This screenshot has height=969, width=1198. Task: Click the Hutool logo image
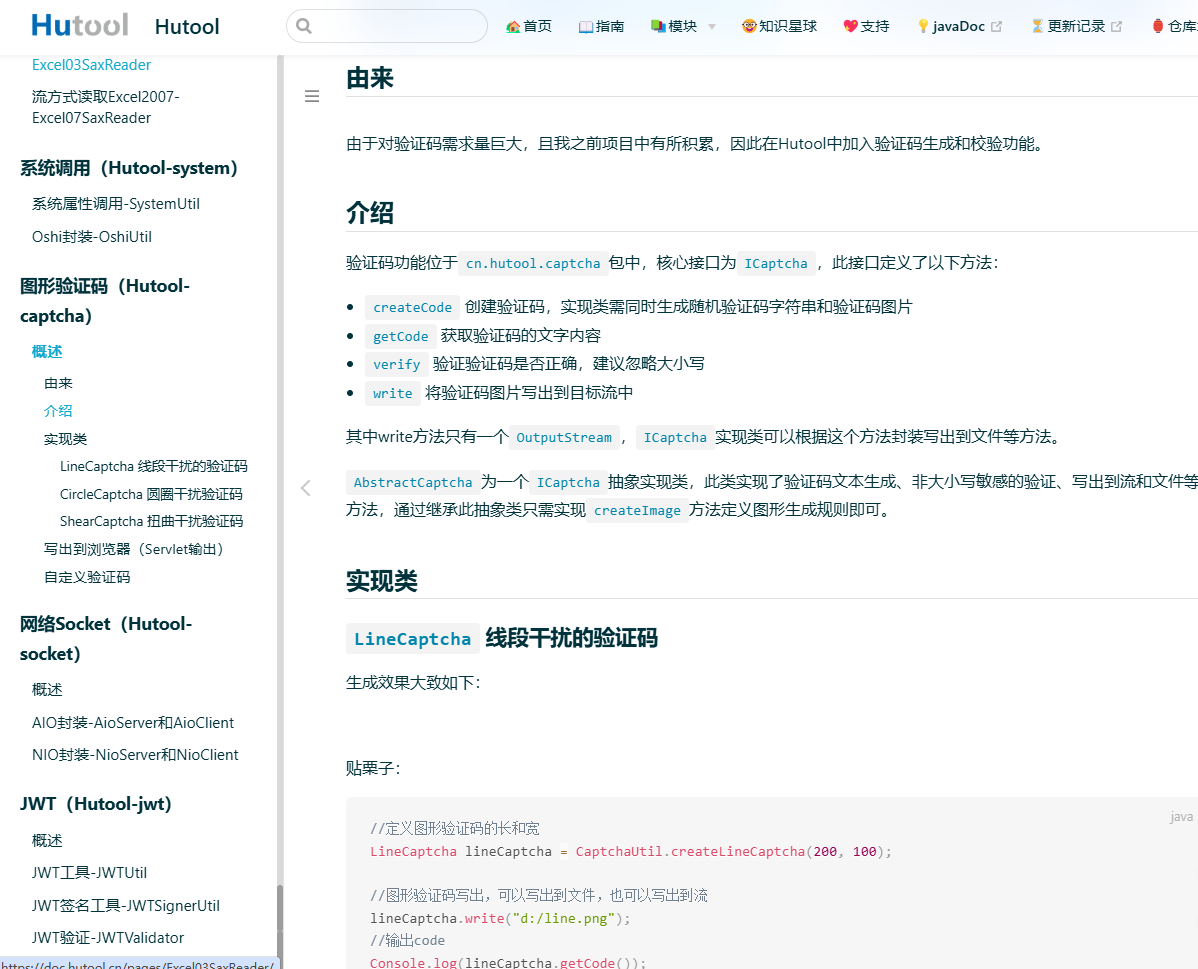tap(79, 25)
